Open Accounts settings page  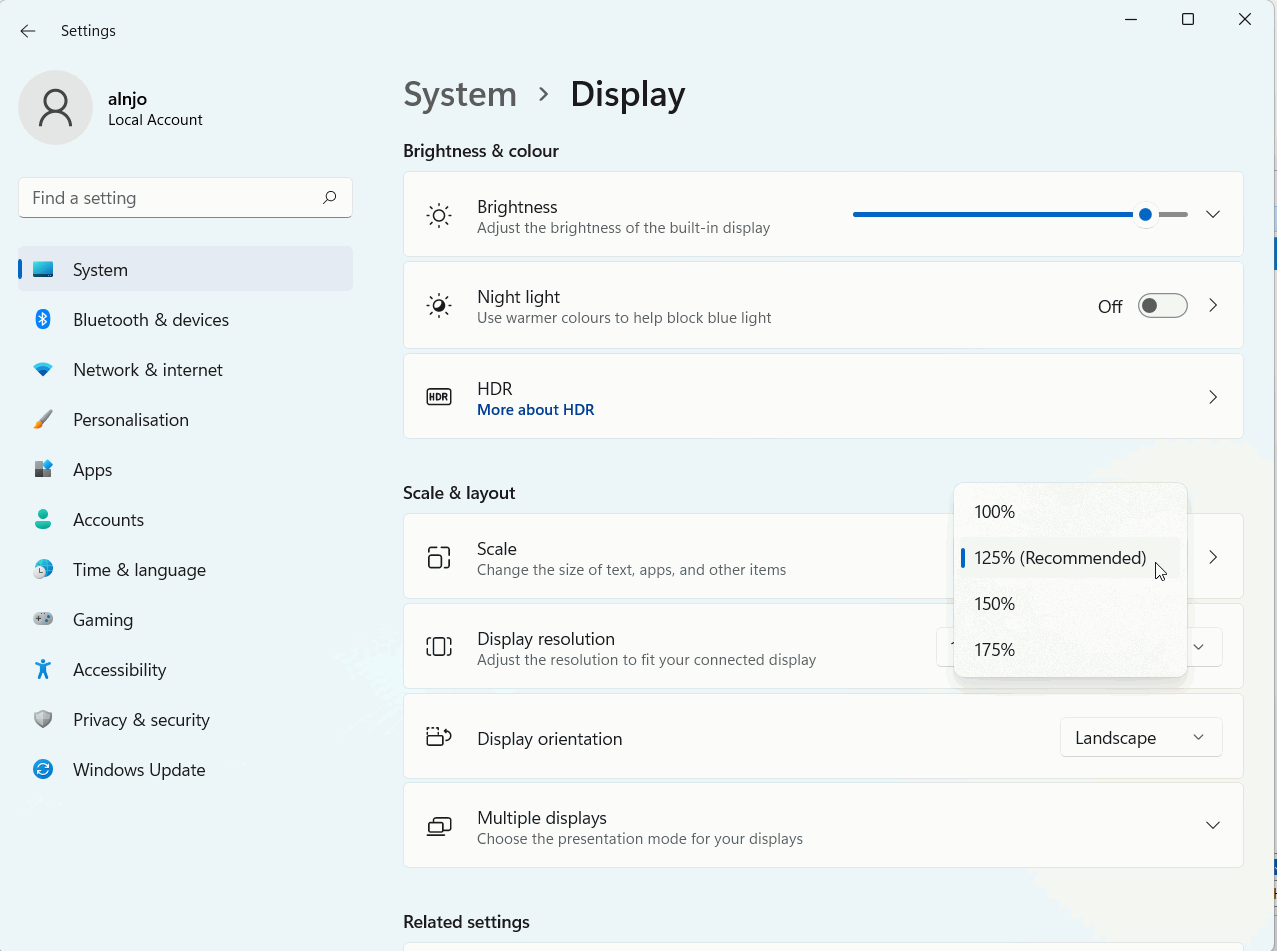coord(185,520)
